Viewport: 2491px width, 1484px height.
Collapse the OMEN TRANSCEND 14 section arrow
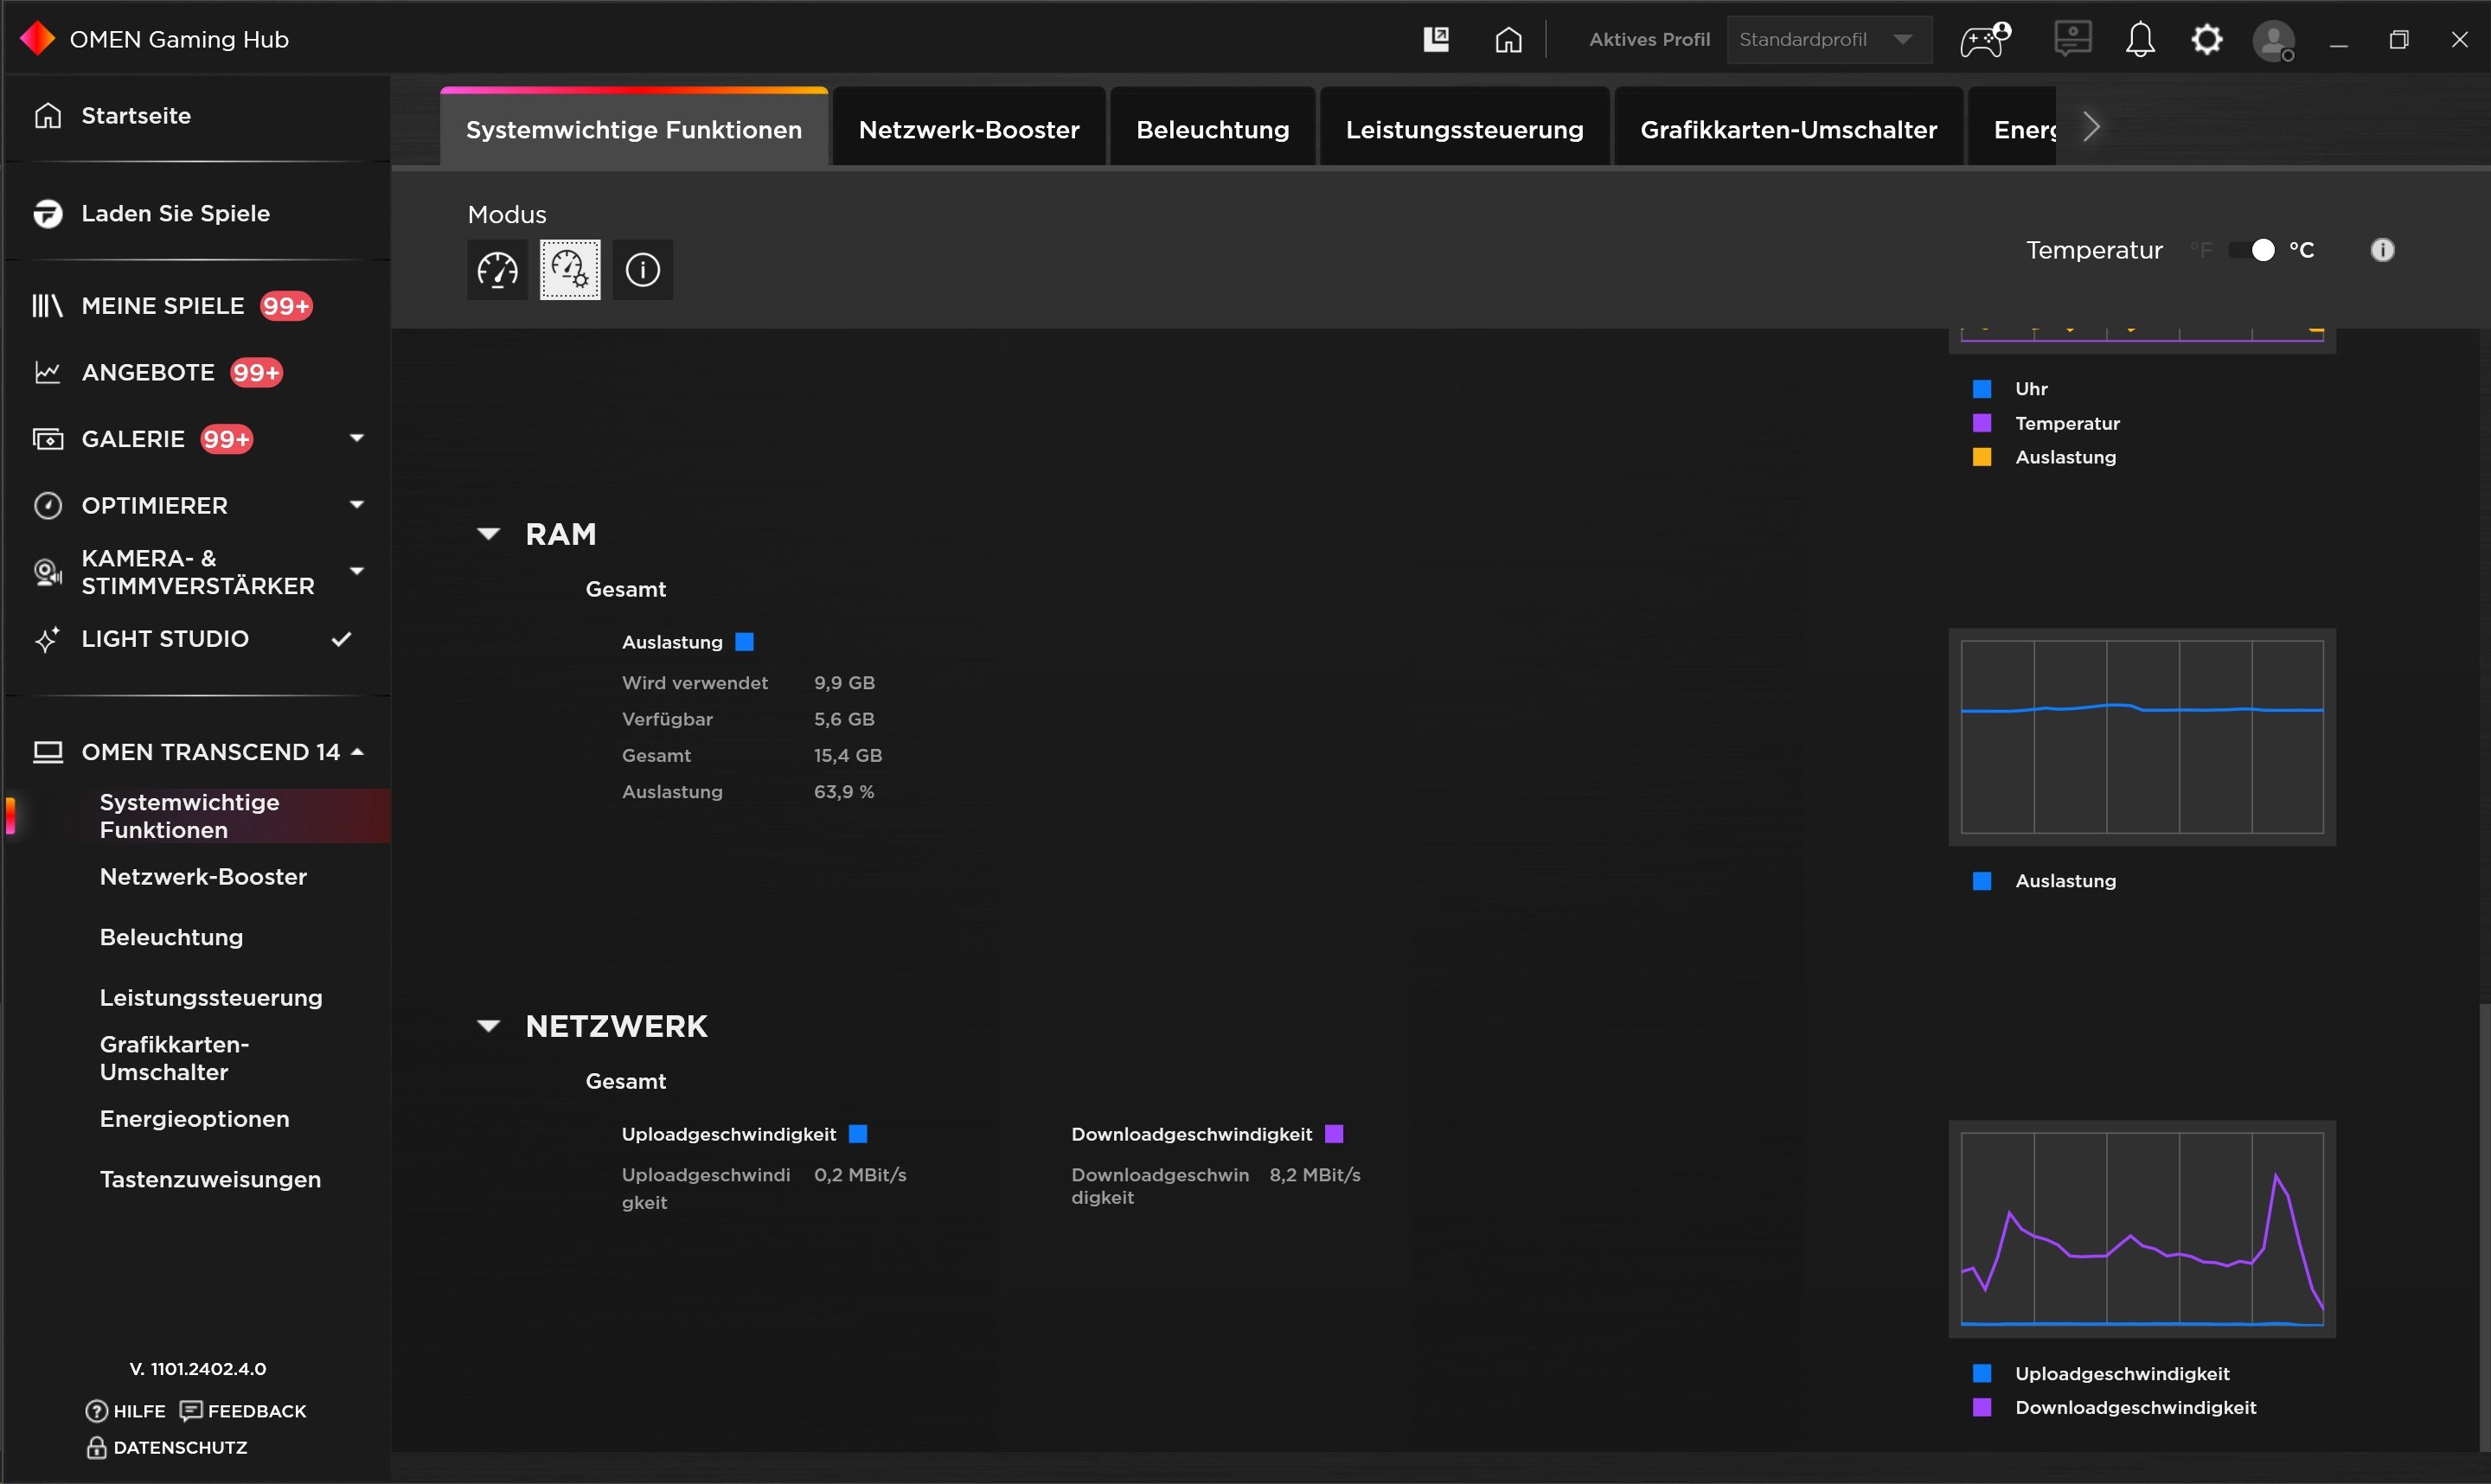[358, 752]
